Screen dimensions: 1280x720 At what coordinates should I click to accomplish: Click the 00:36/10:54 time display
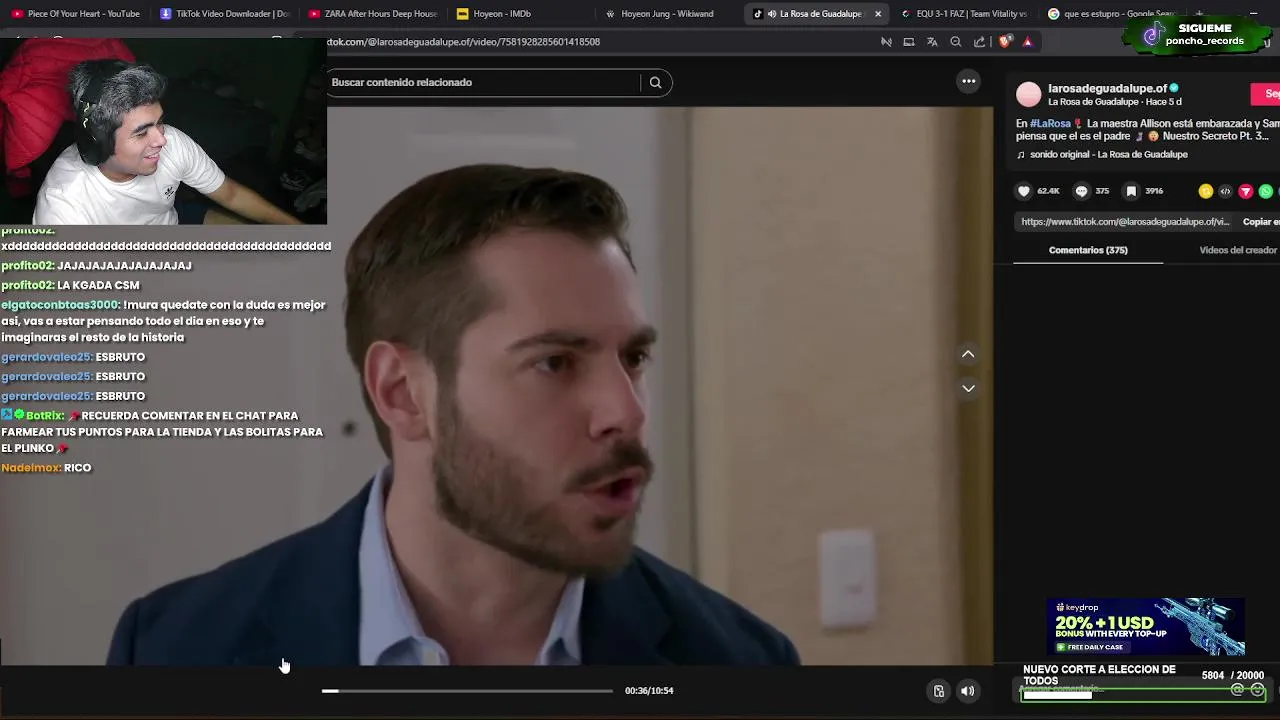[649, 691]
